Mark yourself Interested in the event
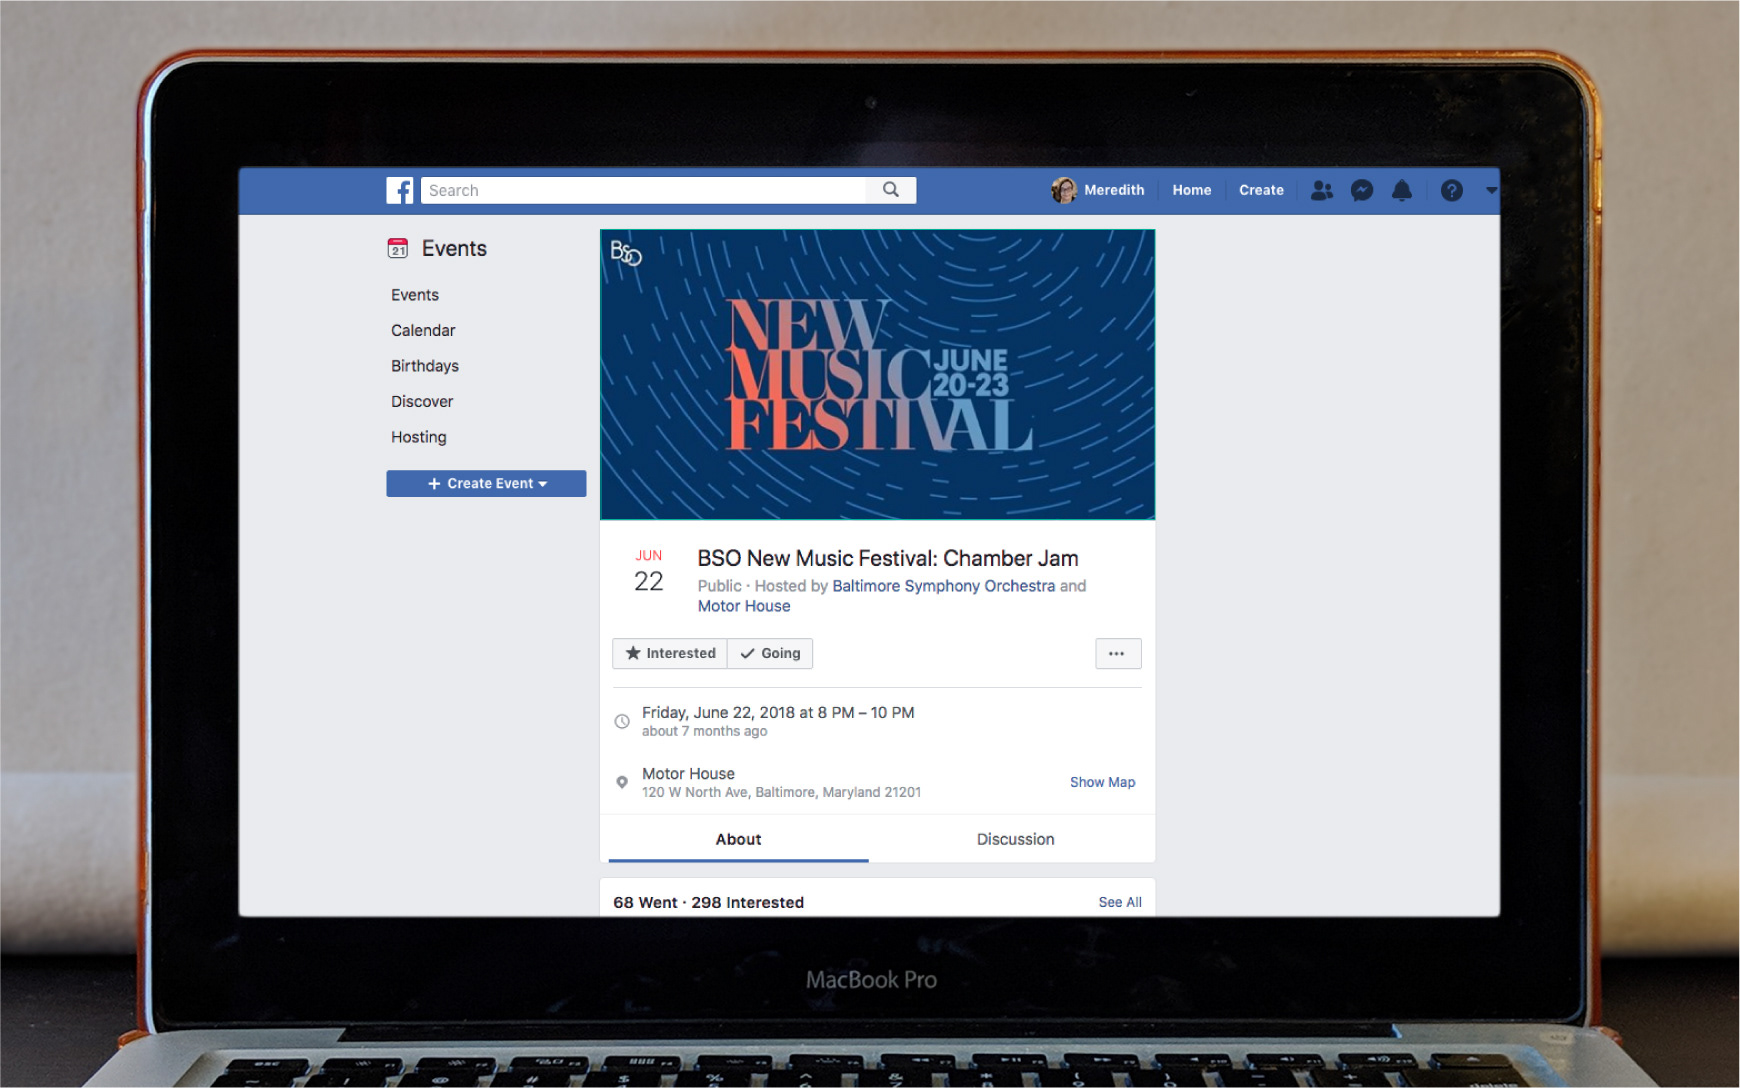 tap(670, 653)
